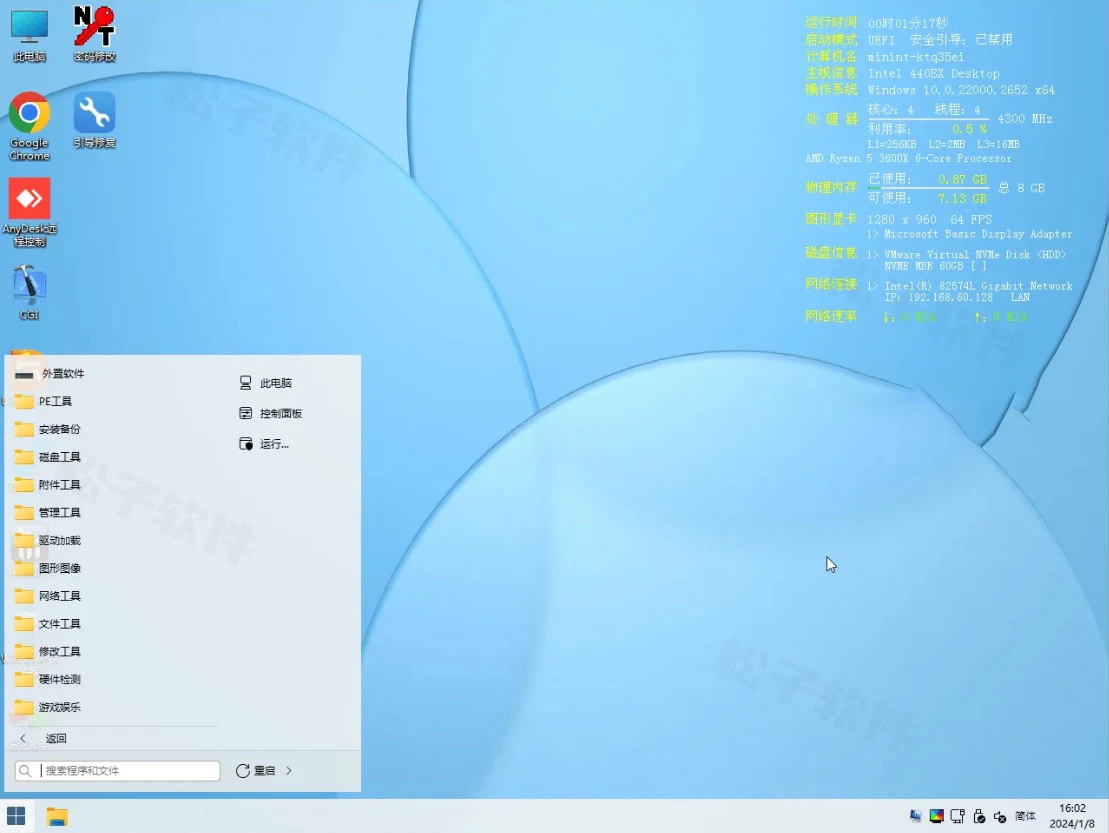Open Google Chrome from the desktop
This screenshot has height=833, width=1109.
click(29, 127)
